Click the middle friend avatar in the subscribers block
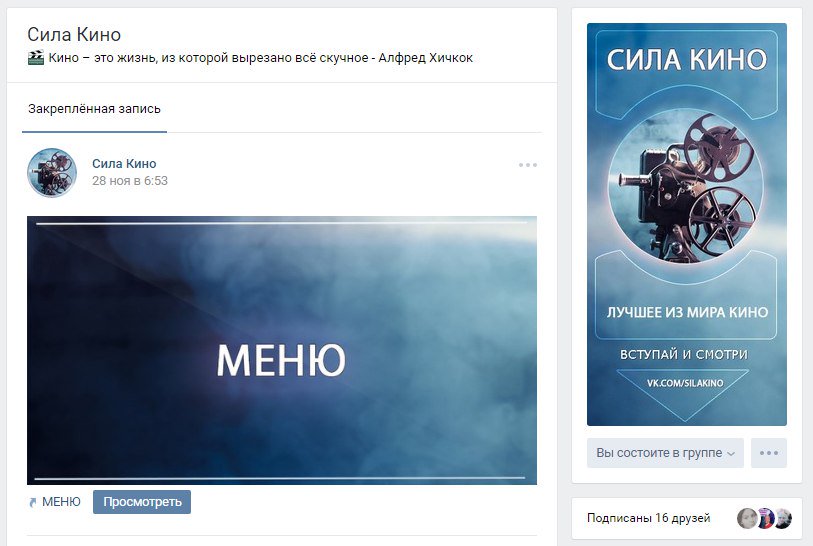813x546 pixels. point(765,518)
